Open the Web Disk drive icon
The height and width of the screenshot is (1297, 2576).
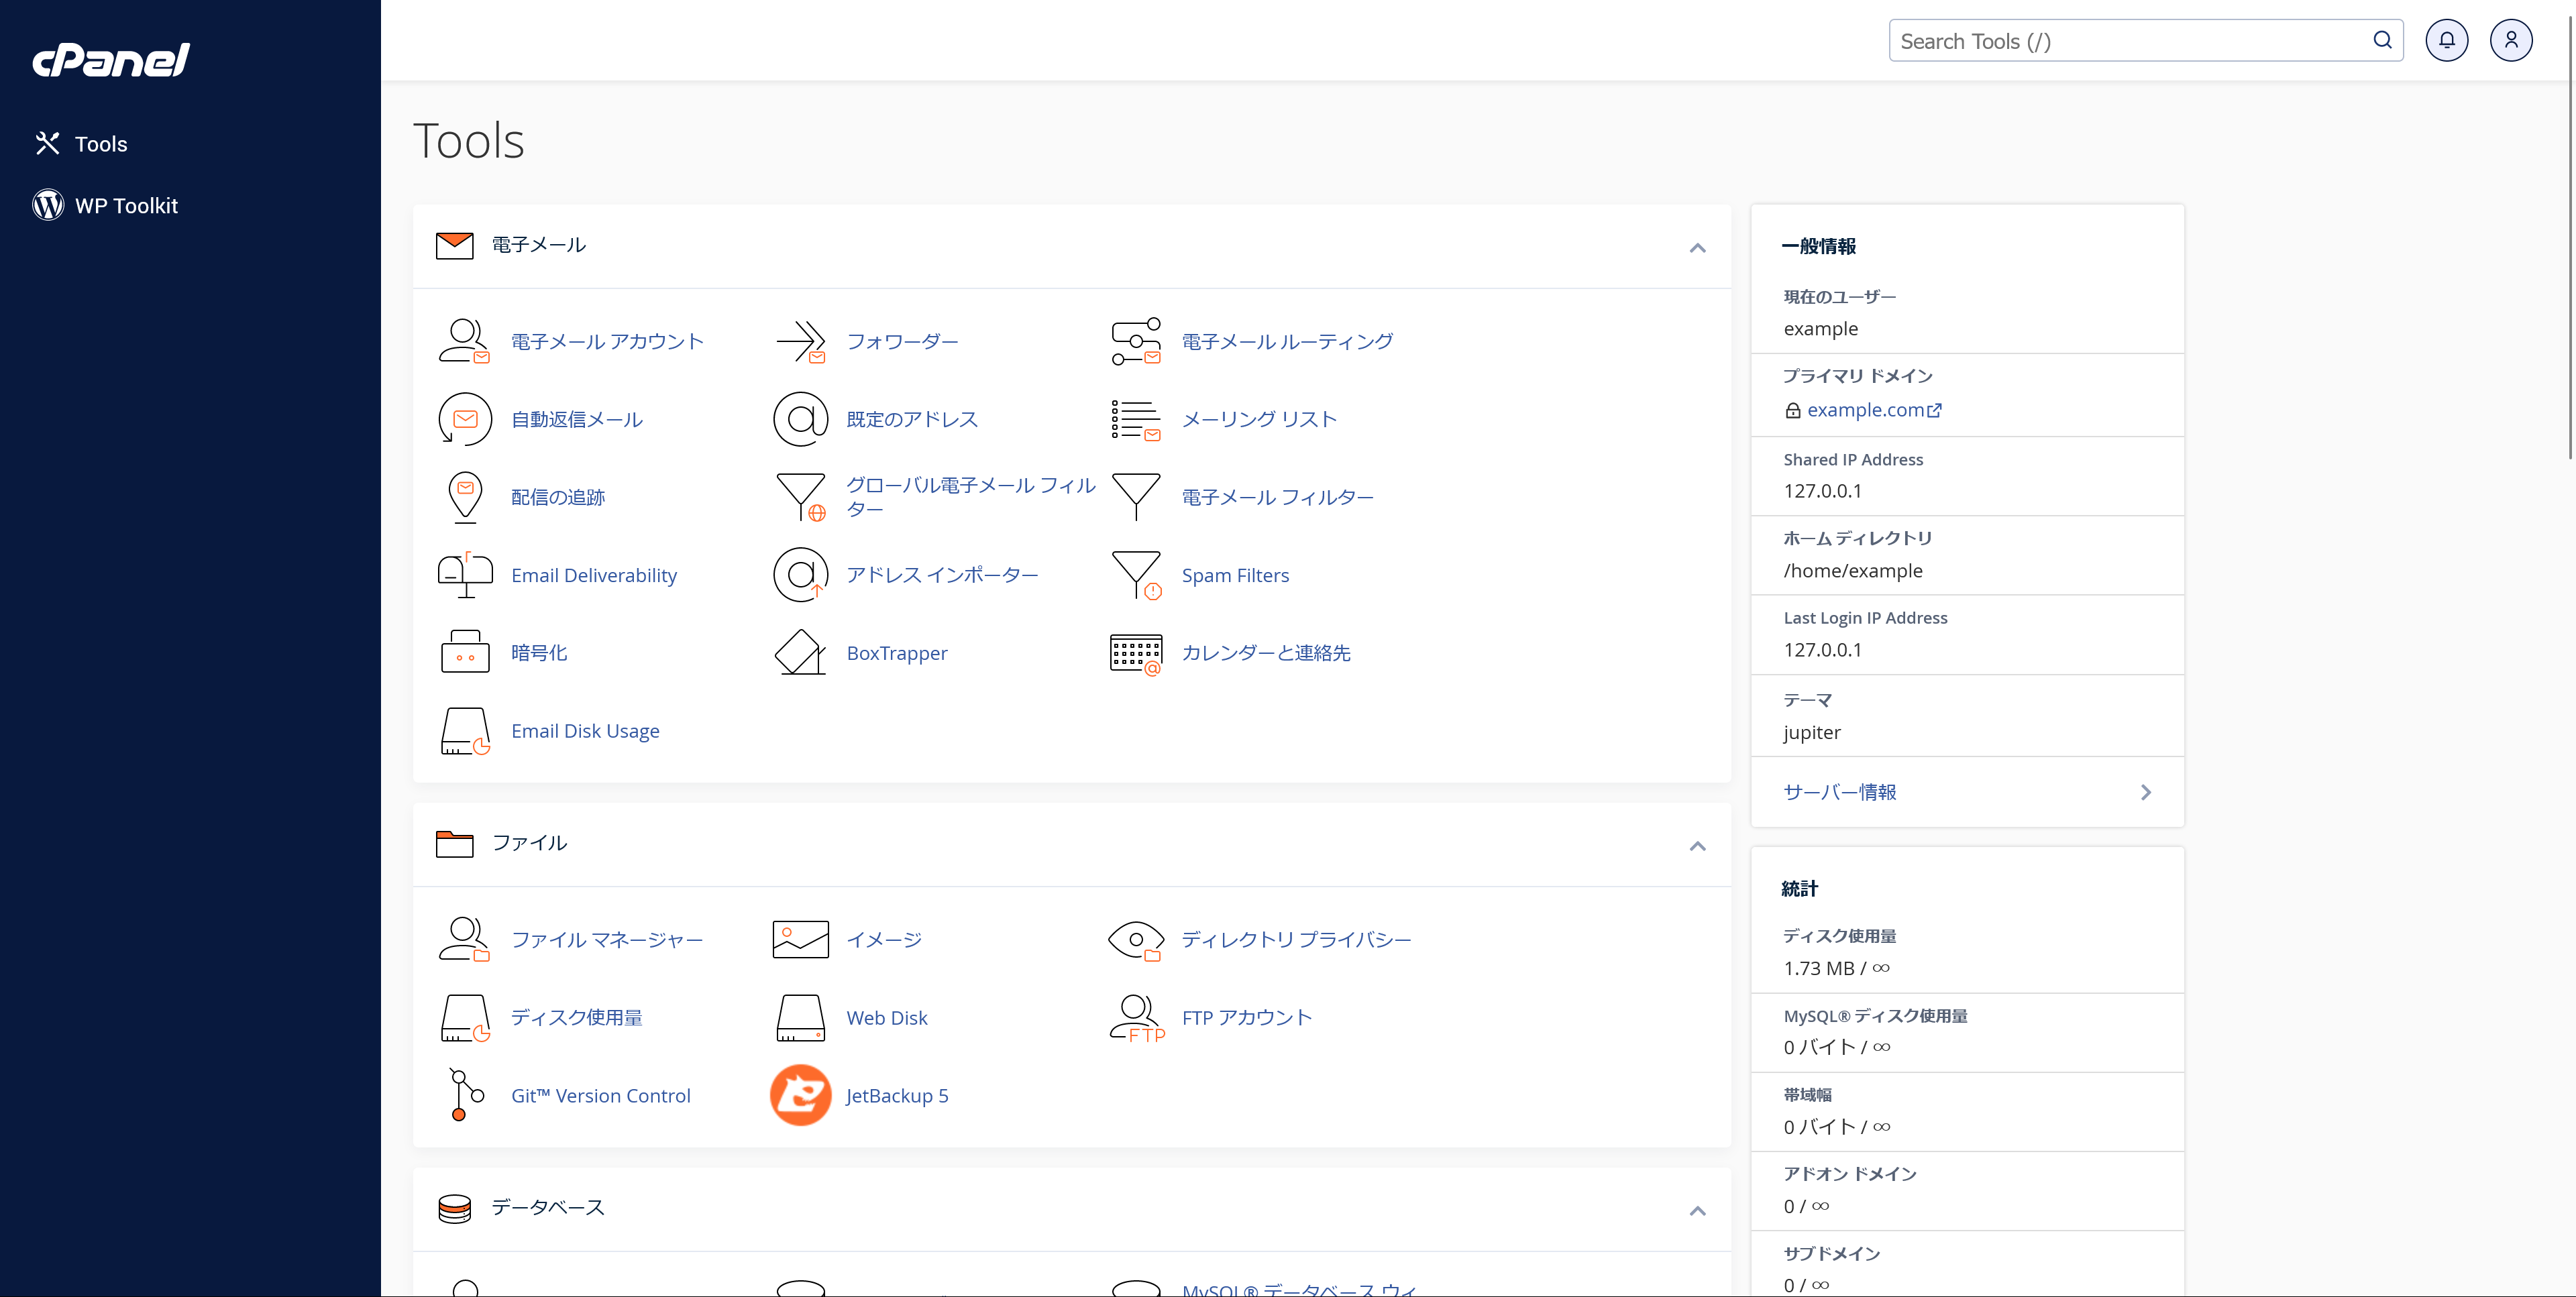point(800,1017)
